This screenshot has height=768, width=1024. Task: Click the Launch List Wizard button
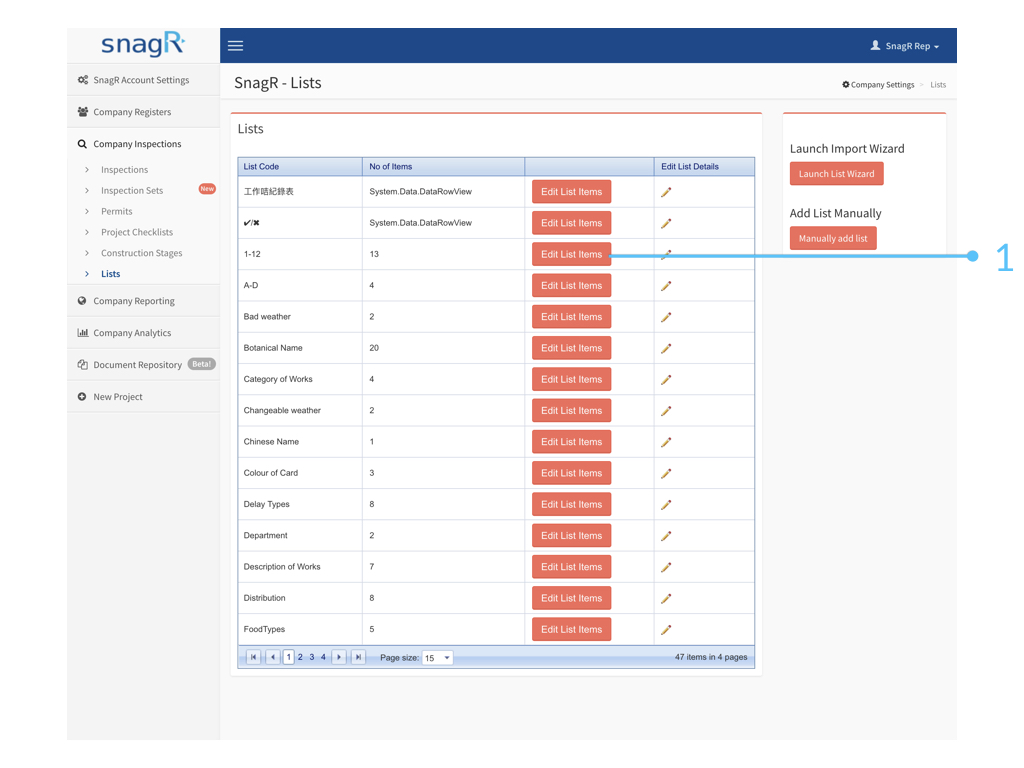coord(836,174)
